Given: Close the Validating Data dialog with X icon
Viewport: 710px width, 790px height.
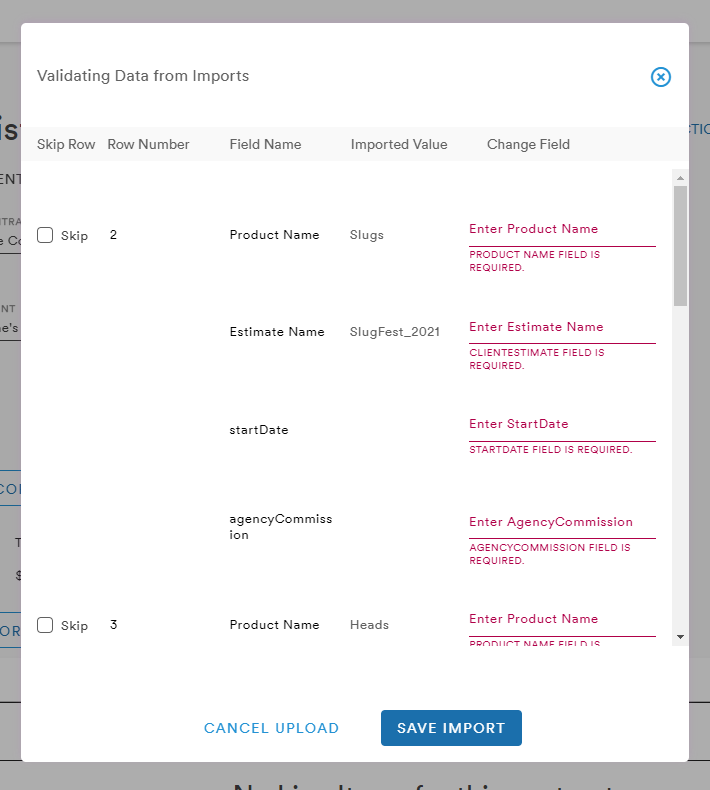Looking at the screenshot, I should pos(661,77).
